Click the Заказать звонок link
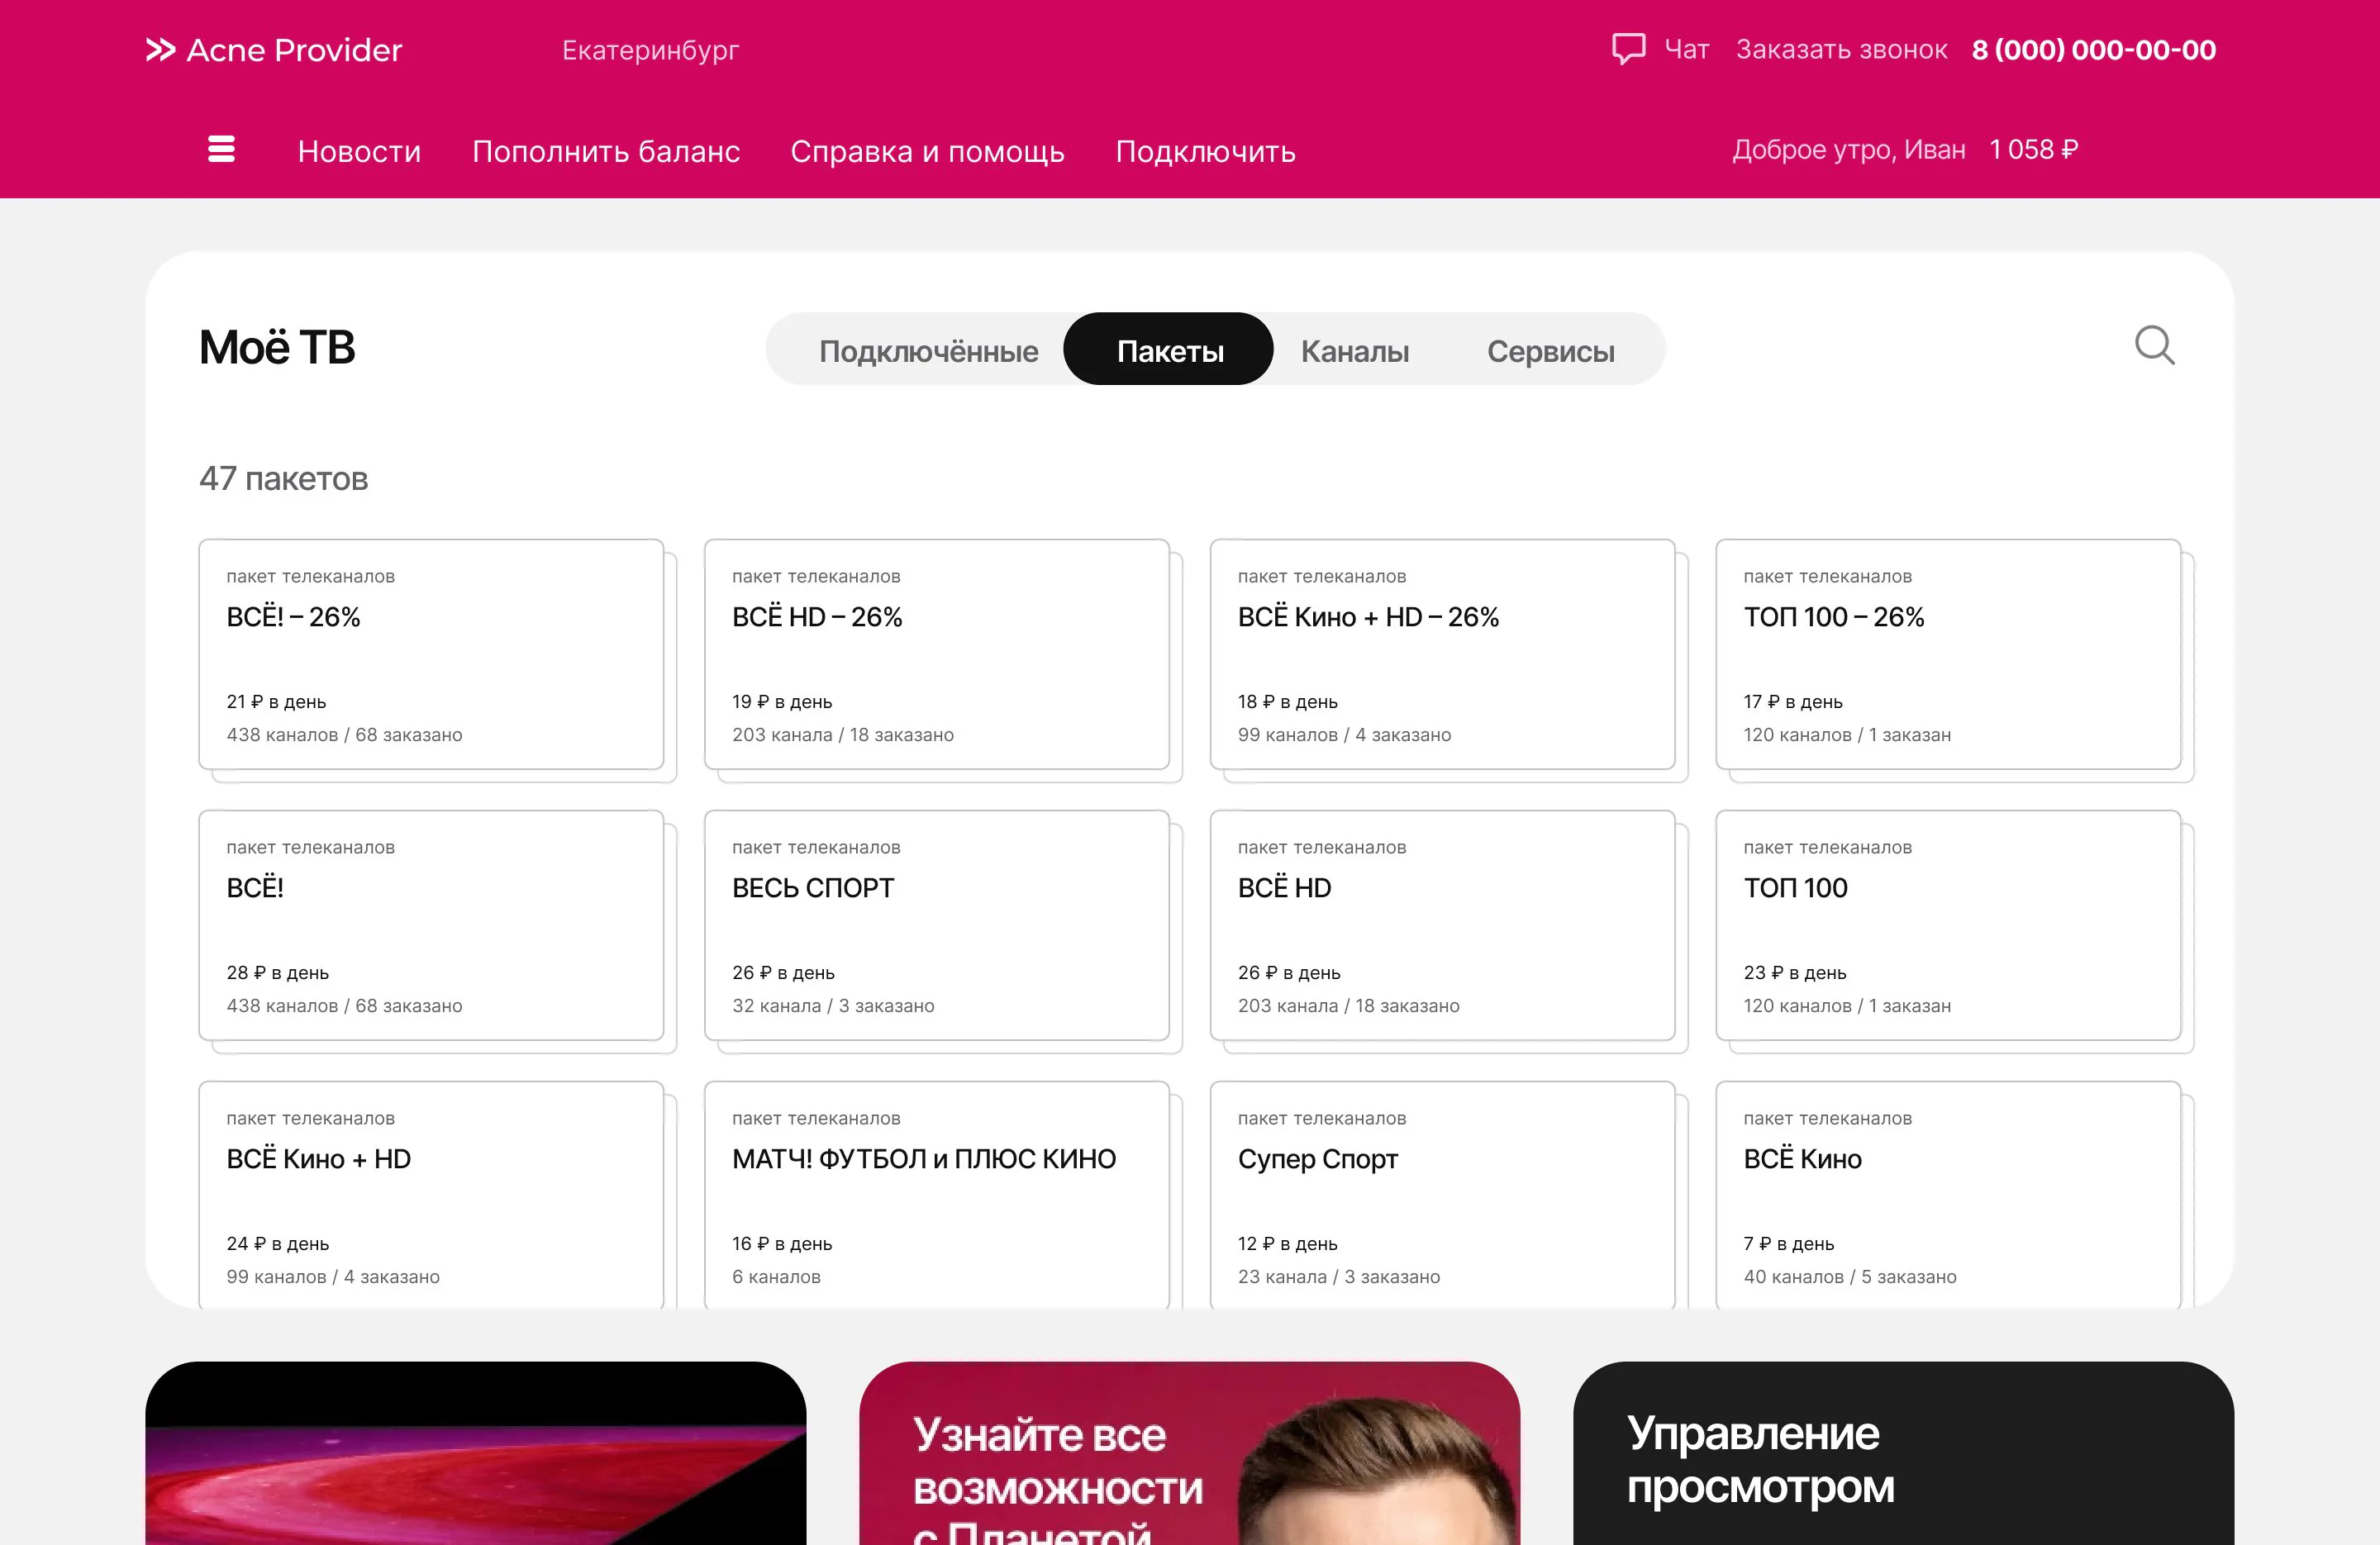Viewport: 2380px width, 1545px height. click(1841, 50)
